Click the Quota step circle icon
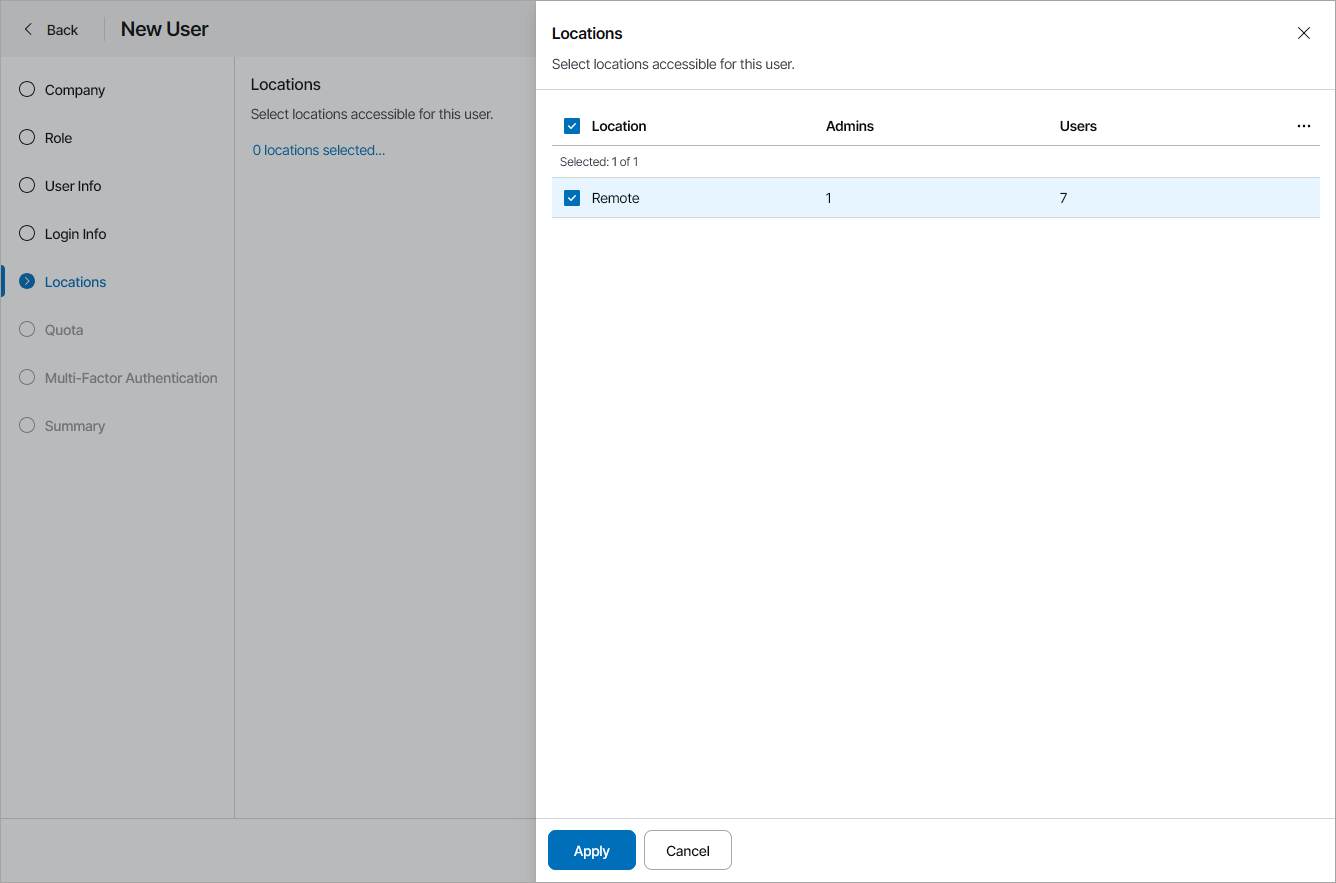 pyautogui.click(x=27, y=330)
